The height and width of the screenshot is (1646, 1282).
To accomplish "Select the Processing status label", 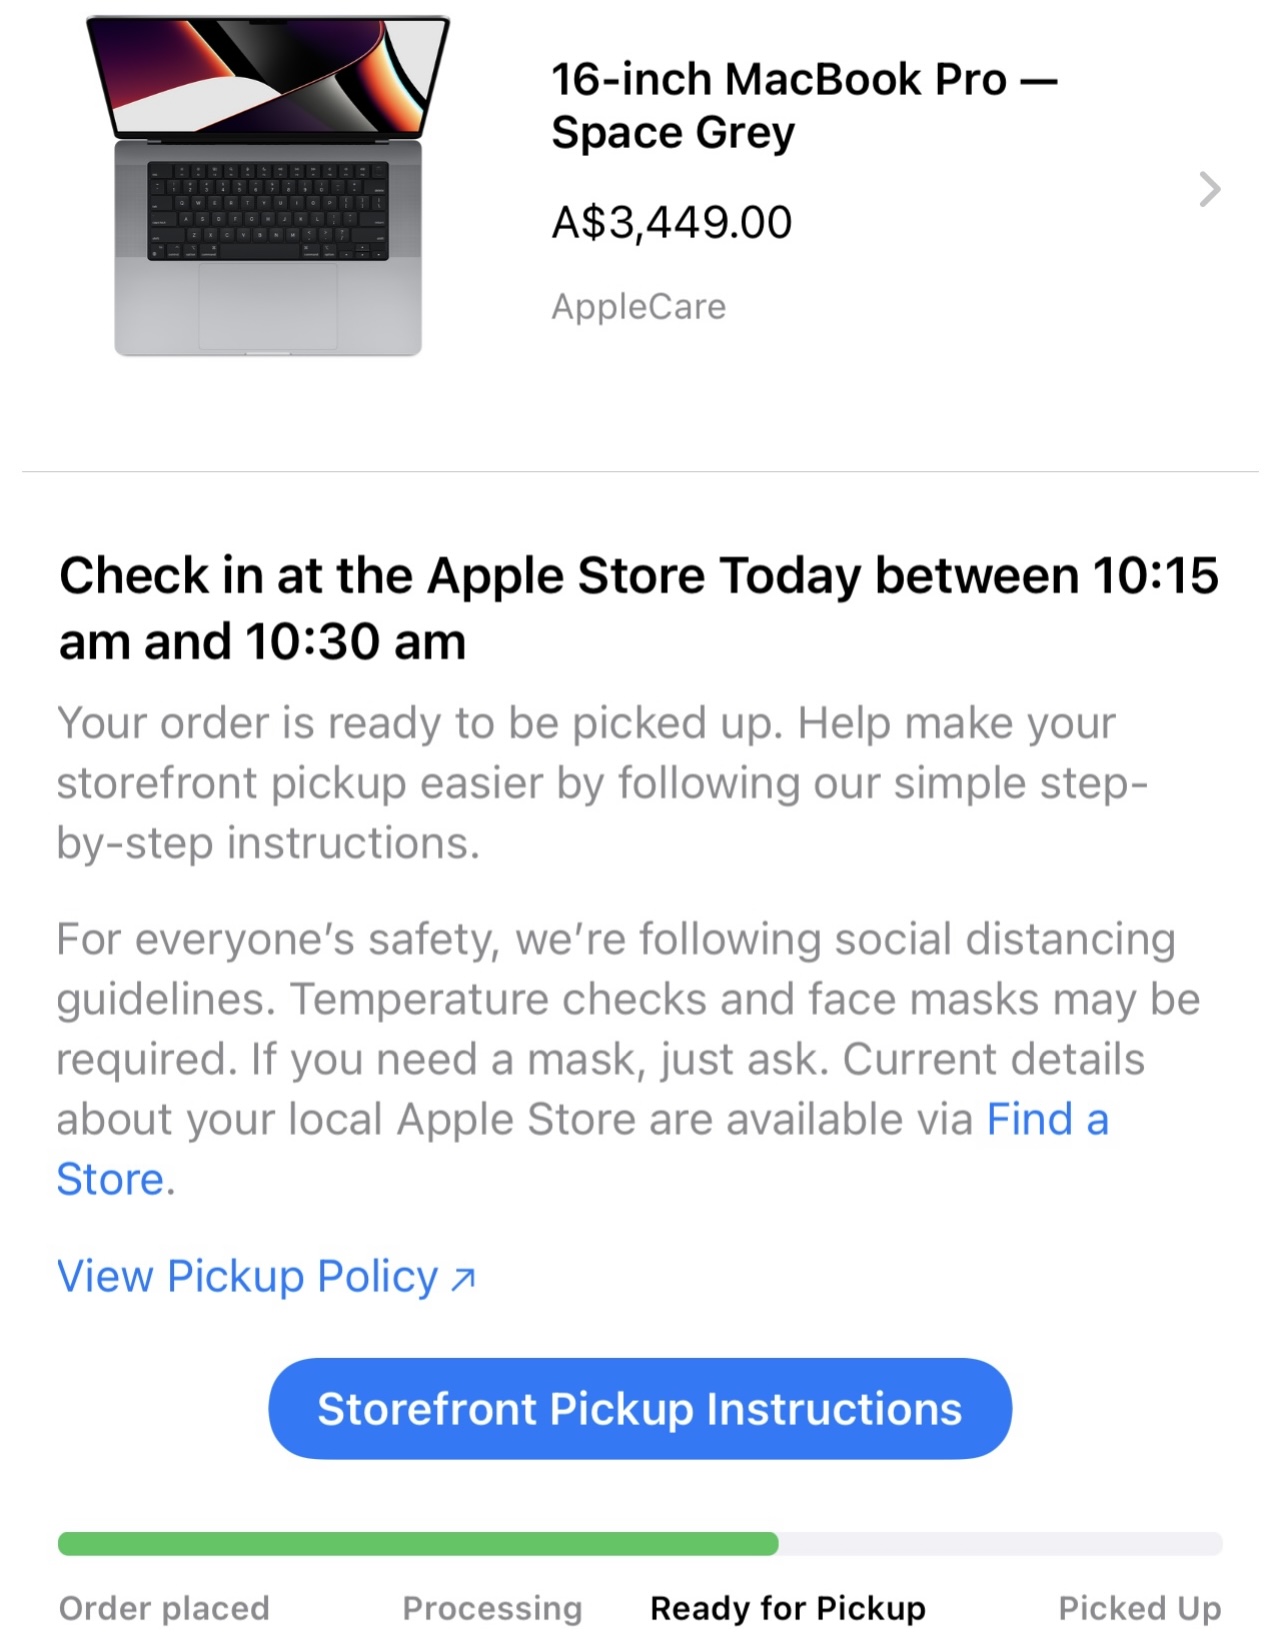I will pos(492,1608).
